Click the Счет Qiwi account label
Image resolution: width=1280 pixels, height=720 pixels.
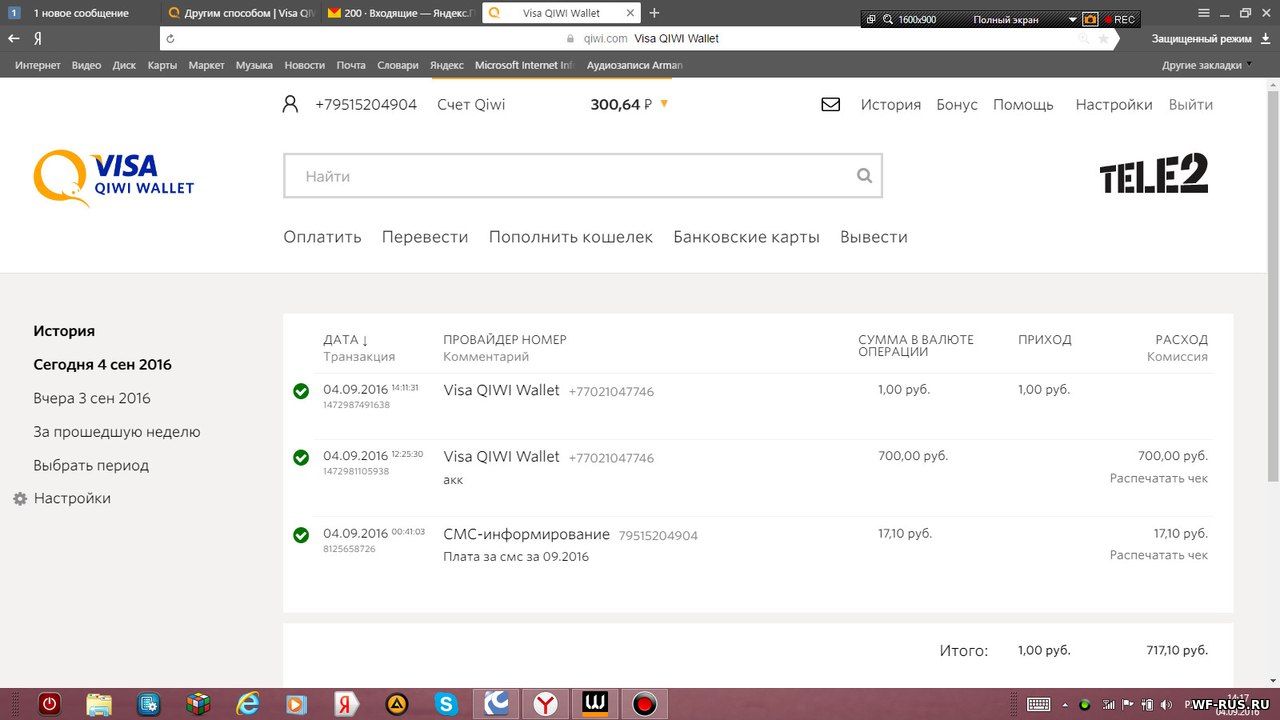click(x=471, y=104)
